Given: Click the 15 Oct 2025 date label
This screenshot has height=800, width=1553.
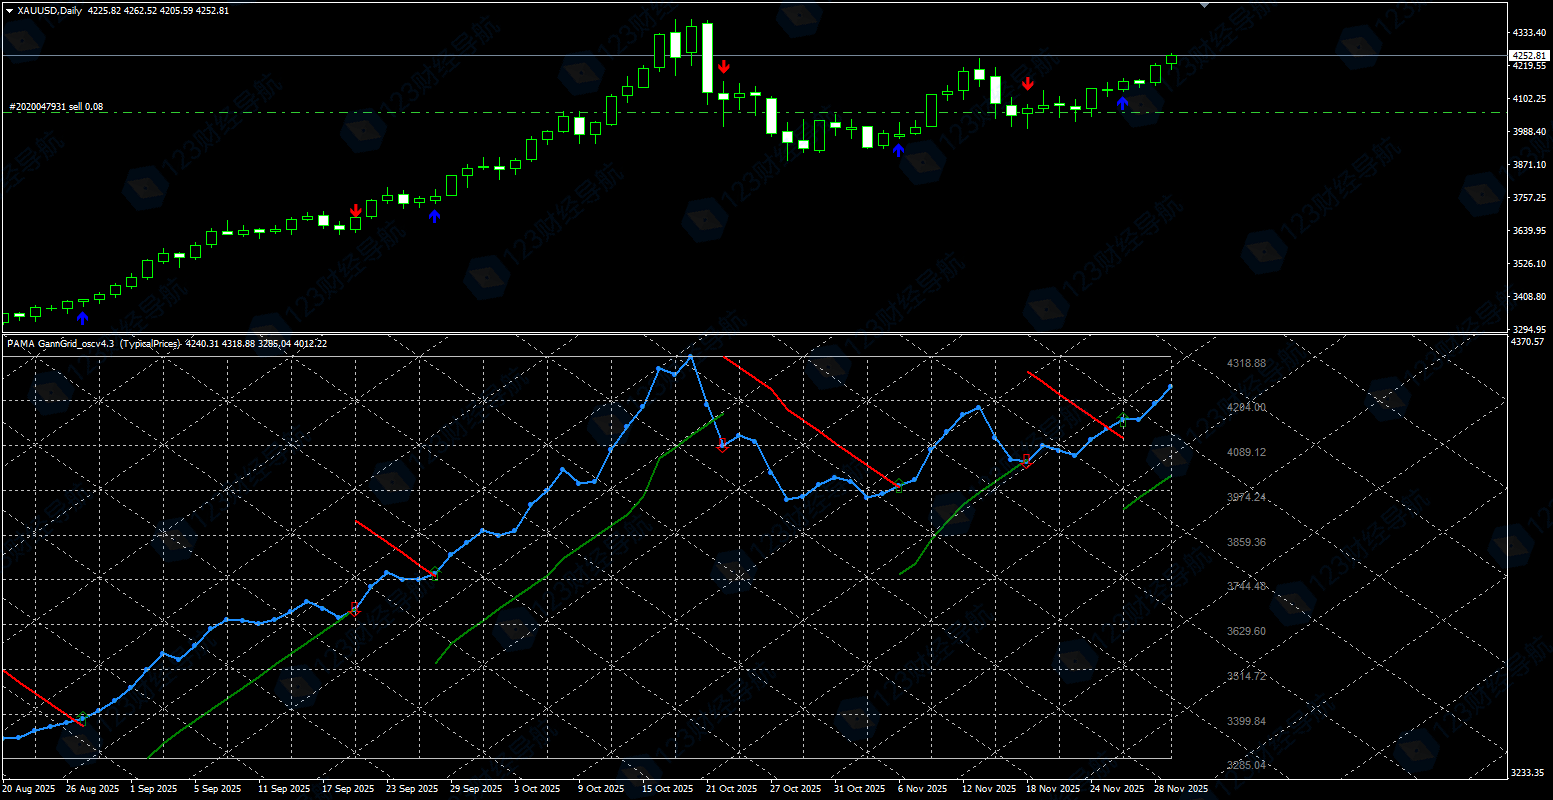Looking at the screenshot, I should point(667,789).
